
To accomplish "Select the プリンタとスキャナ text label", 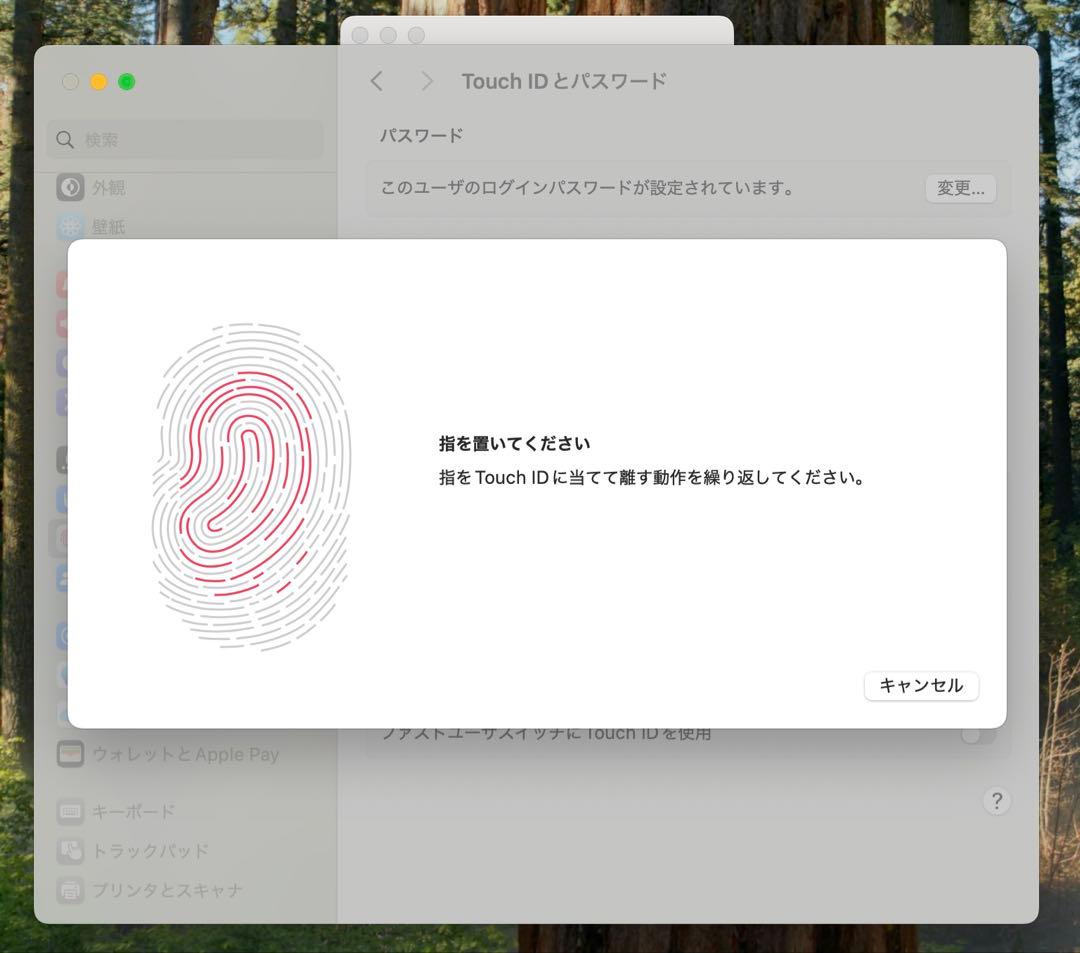I will 167,890.
